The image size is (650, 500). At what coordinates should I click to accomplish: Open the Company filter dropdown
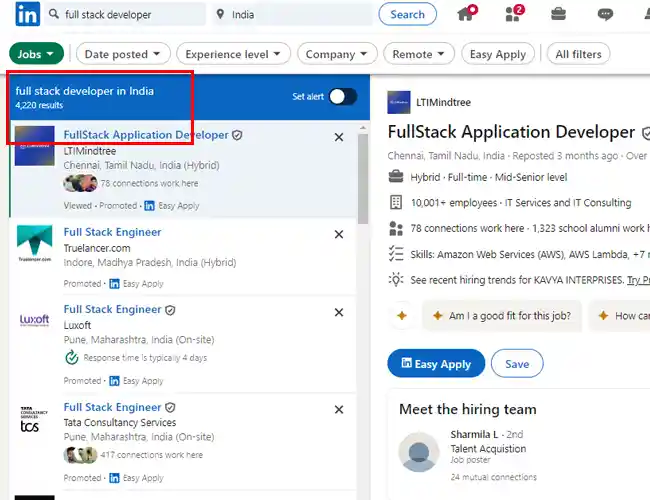[337, 54]
